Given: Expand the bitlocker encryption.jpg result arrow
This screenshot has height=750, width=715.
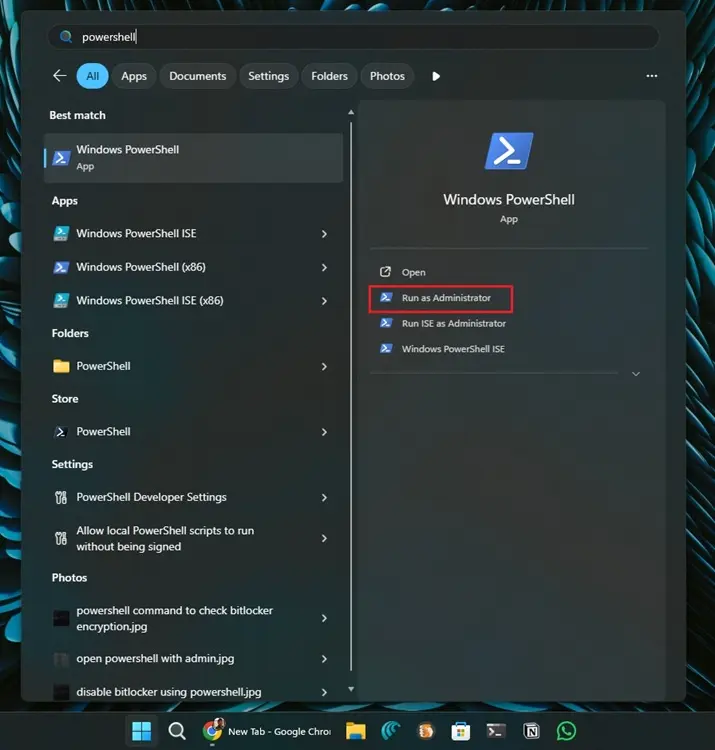Looking at the screenshot, I should [x=324, y=618].
